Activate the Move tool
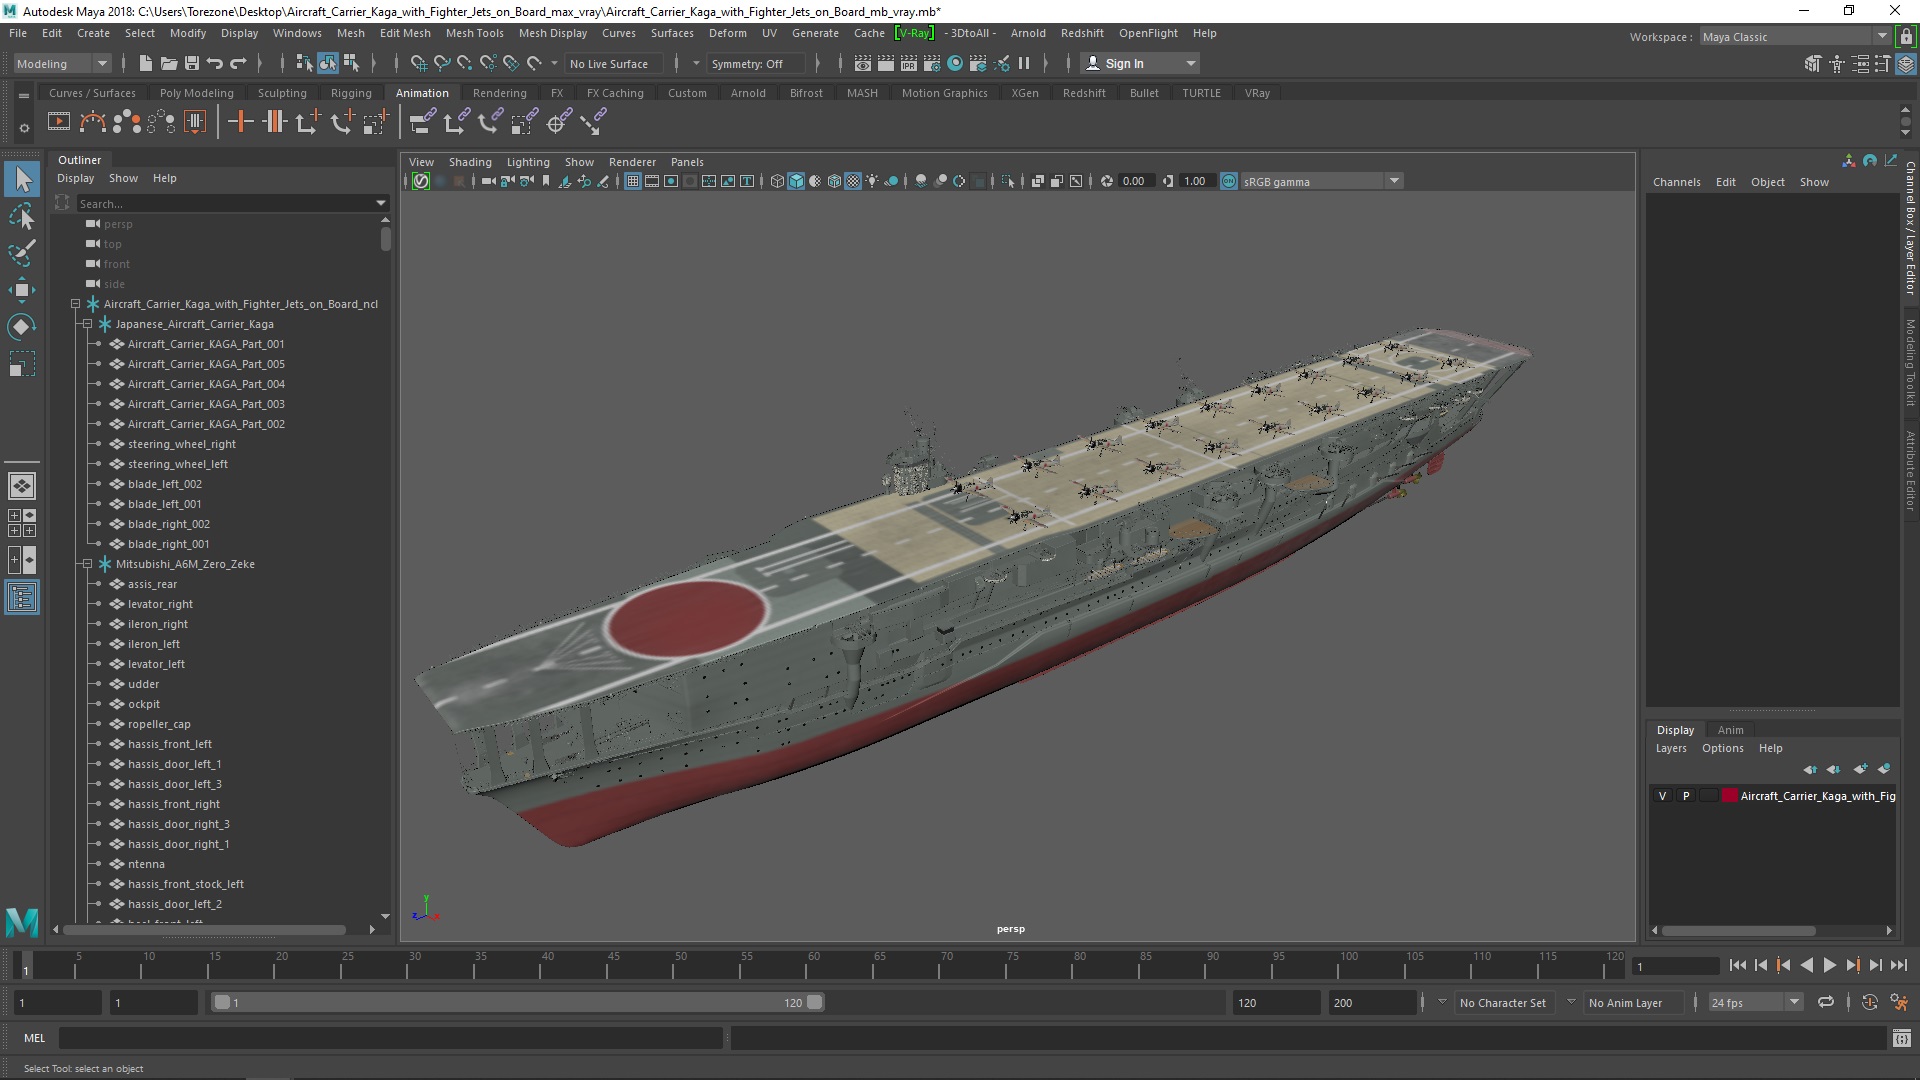Viewport: 1920px width, 1080px height. [22, 290]
